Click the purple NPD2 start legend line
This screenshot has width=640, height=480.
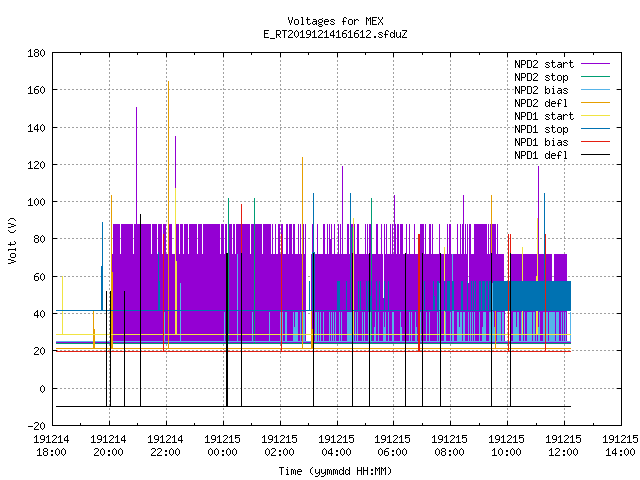(x=595, y=64)
